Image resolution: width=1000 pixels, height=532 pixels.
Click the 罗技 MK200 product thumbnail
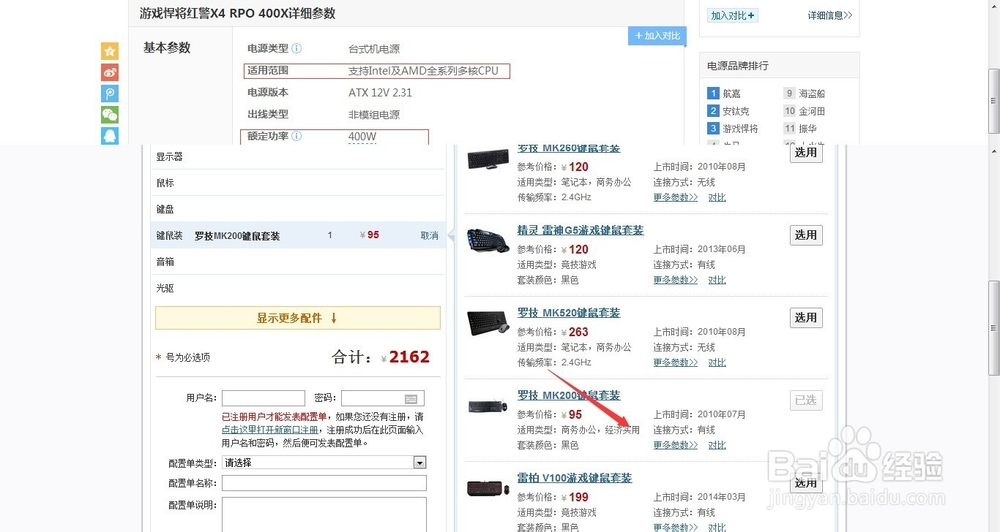488,406
